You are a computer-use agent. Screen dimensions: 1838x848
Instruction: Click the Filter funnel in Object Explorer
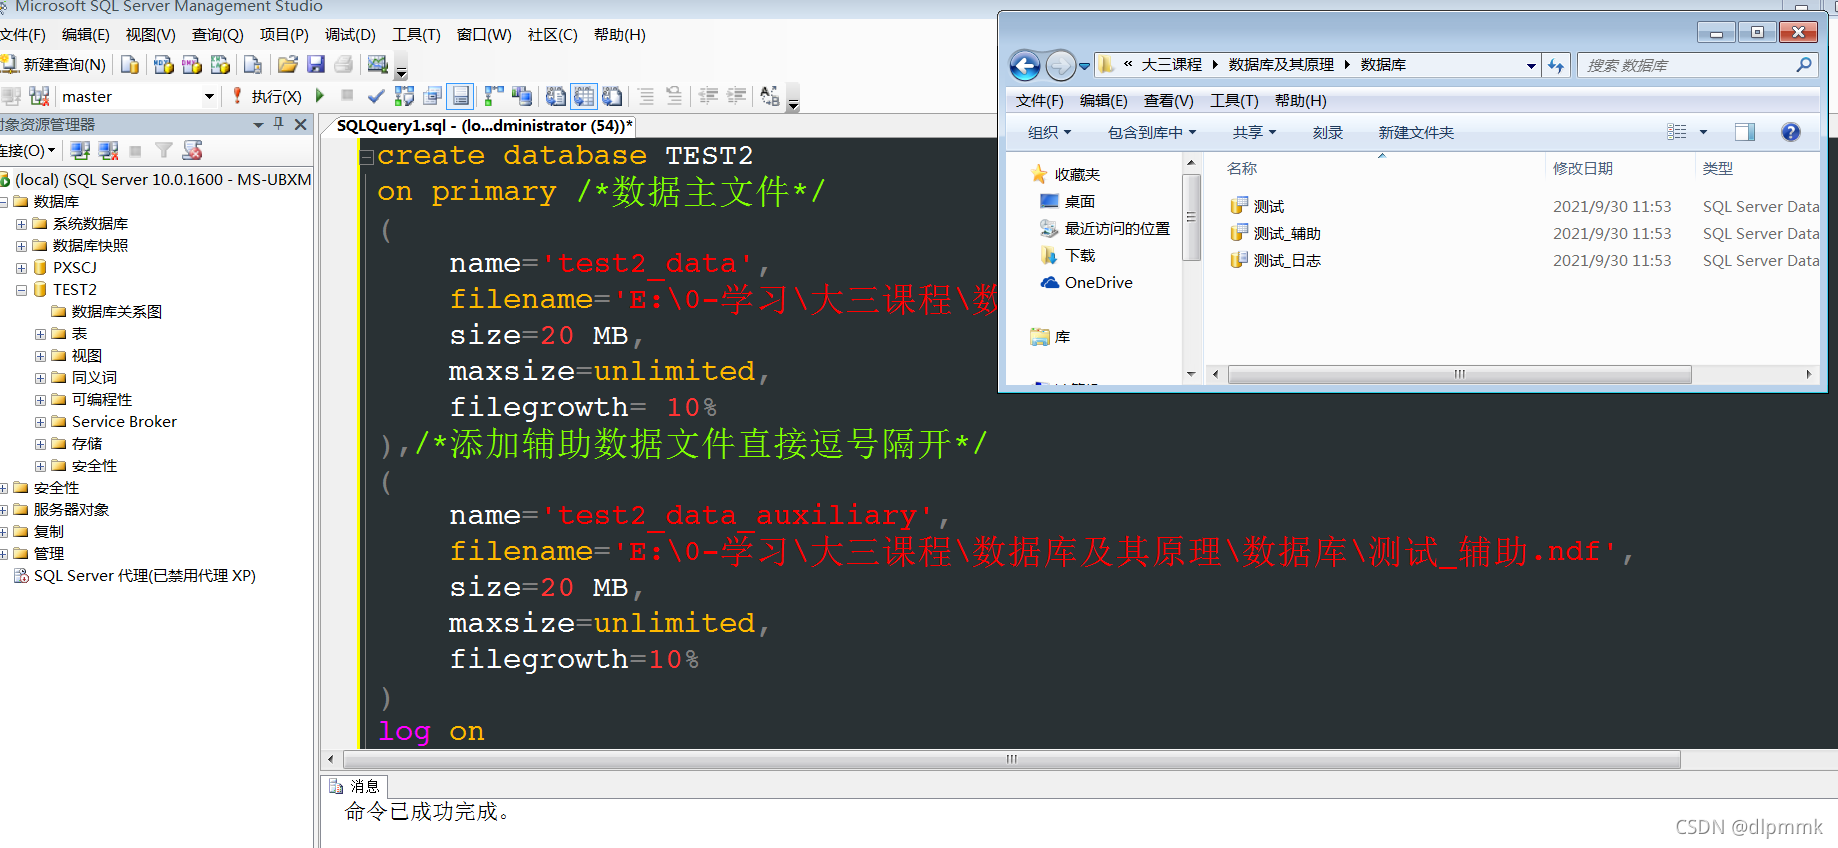[x=164, y=150]
